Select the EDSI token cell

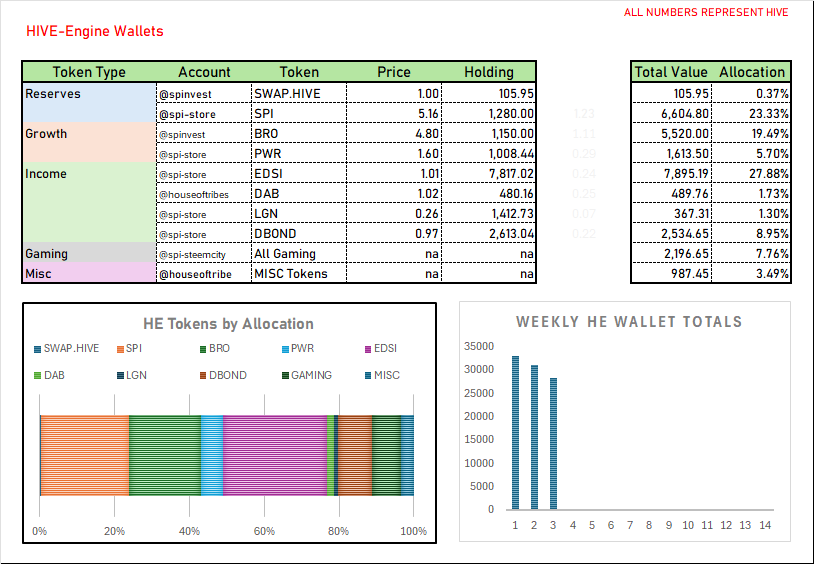tap(299, 173)
